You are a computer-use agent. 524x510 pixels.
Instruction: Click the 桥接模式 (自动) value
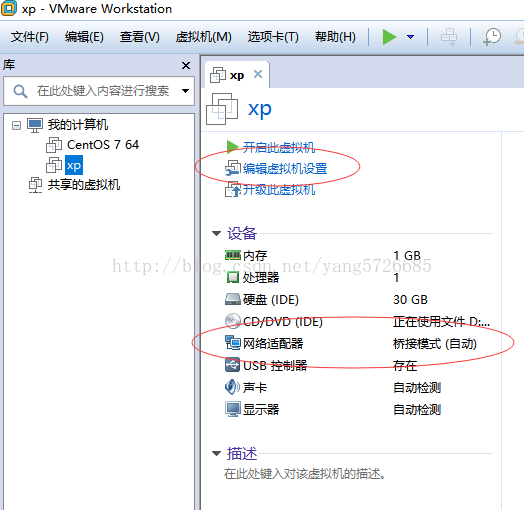(x=435, y=344)
